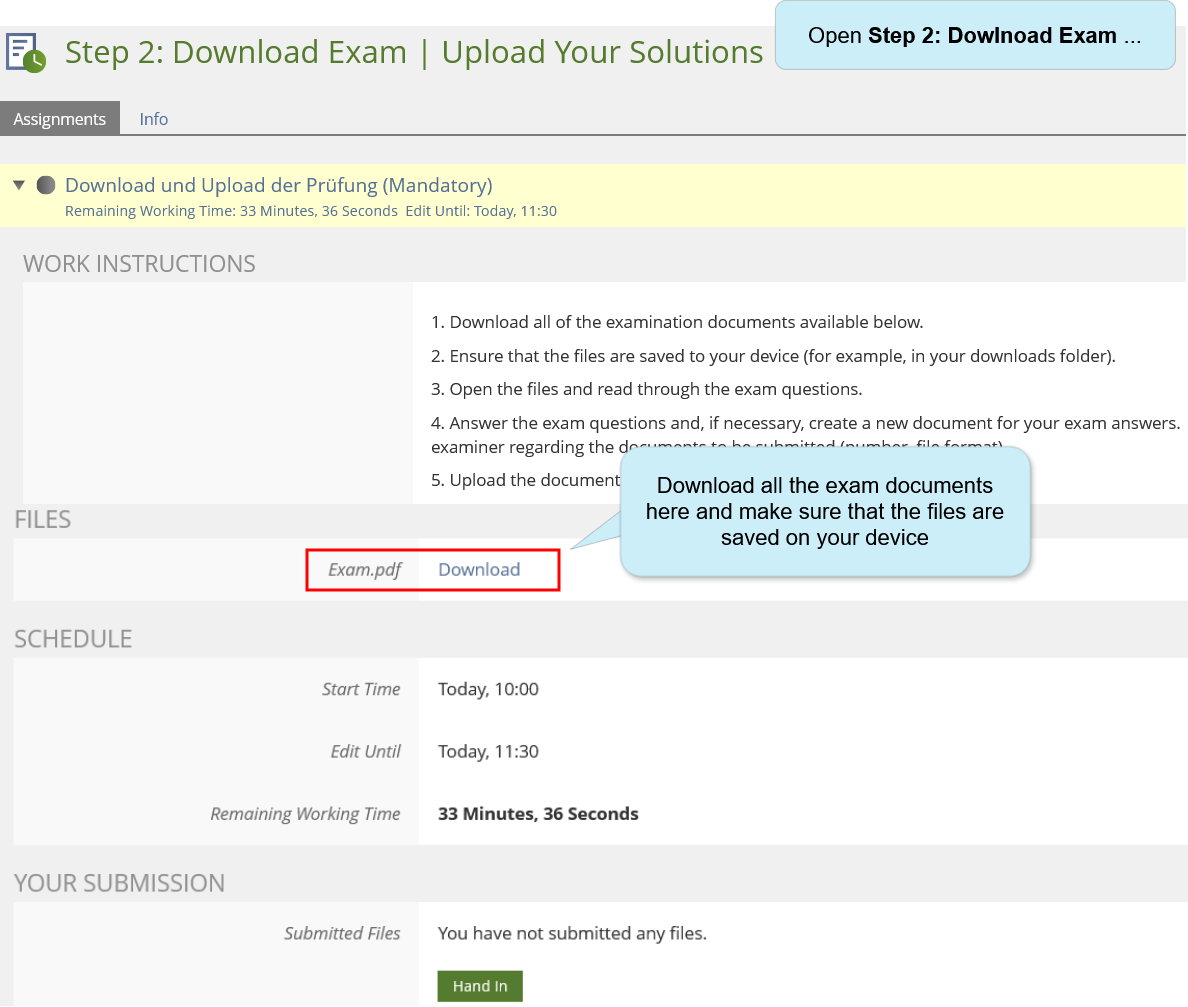1188x1007 pixels.
Task: Select the Assignments tab
Action: pos(60,119)
